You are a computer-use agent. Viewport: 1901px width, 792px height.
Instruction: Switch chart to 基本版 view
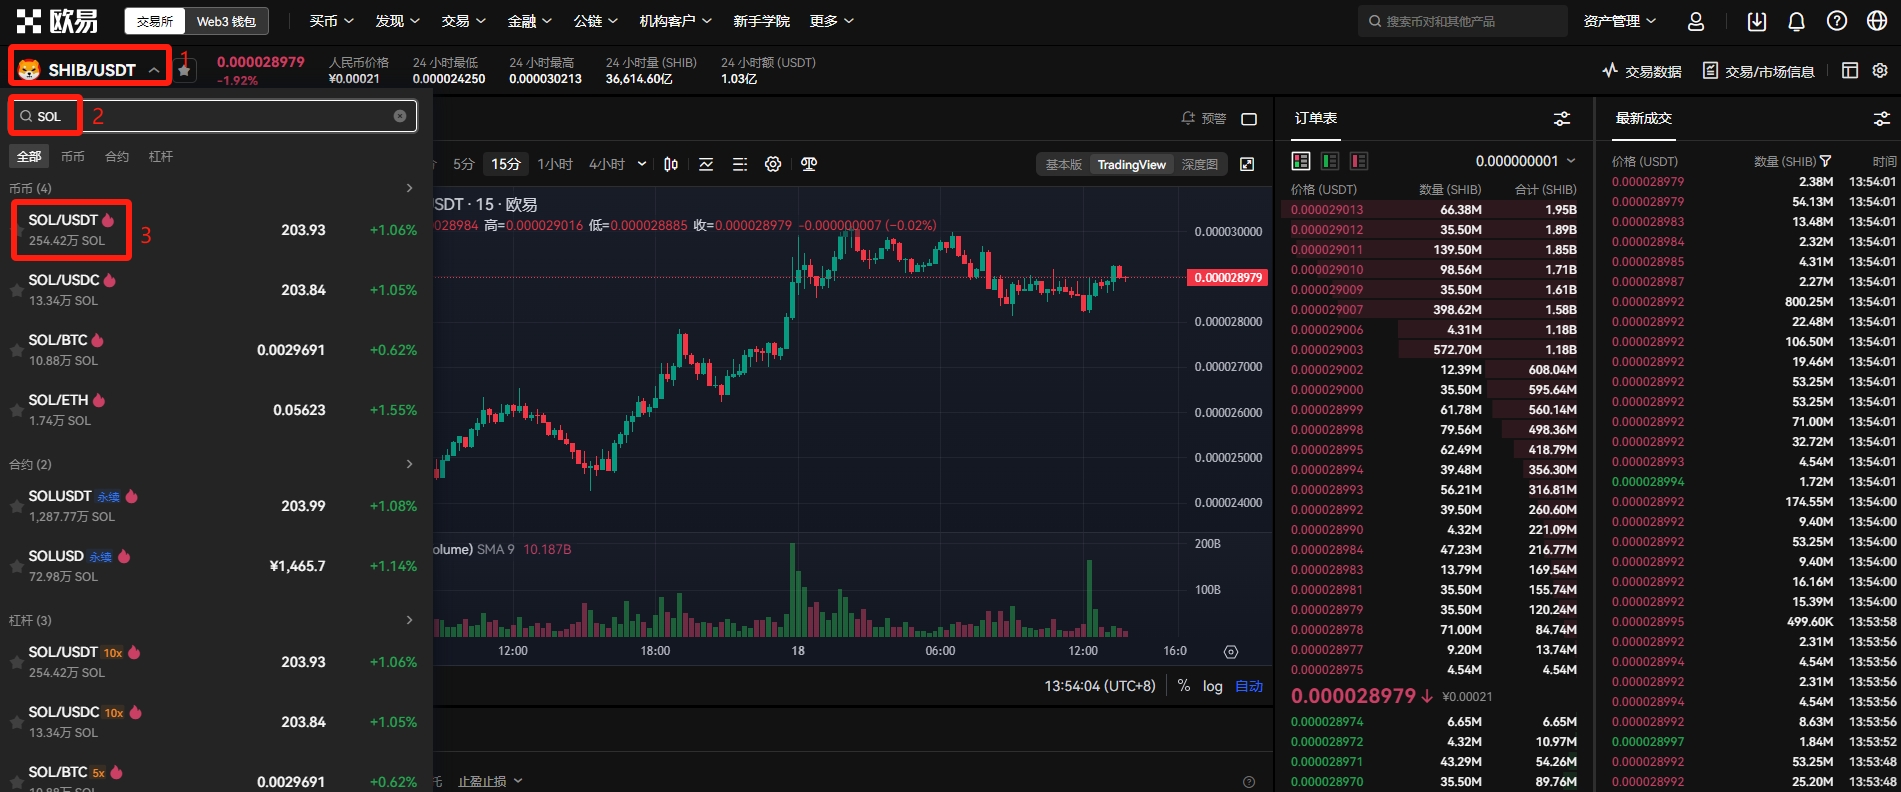[x=1064, y=165]
